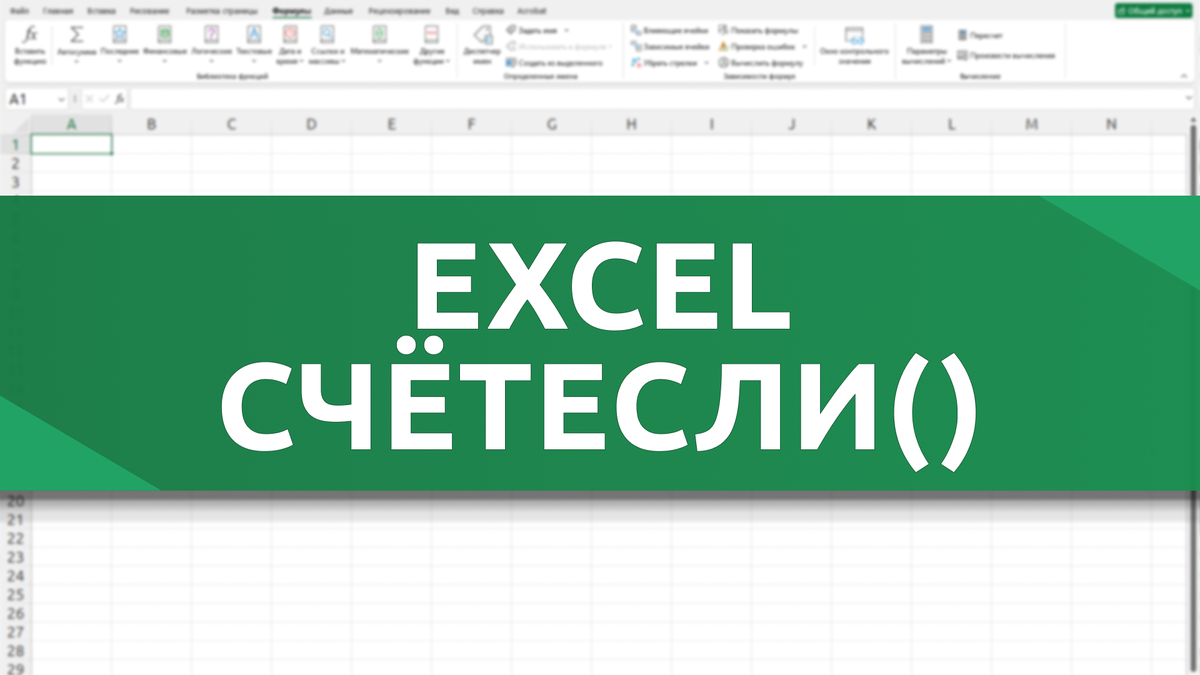1200x675 pixels.
Task: Switch to the Данные tab
Action: coord(338,9)
